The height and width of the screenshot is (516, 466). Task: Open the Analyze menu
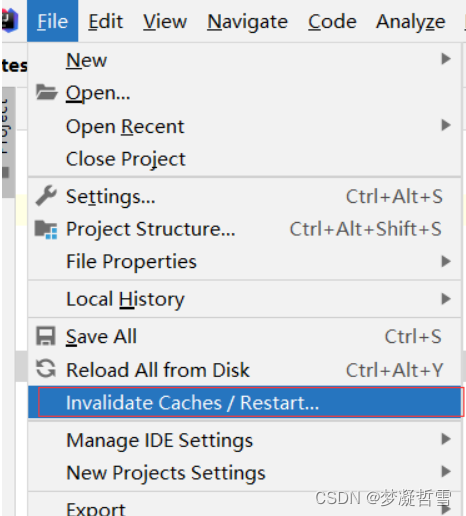point(411,21)
